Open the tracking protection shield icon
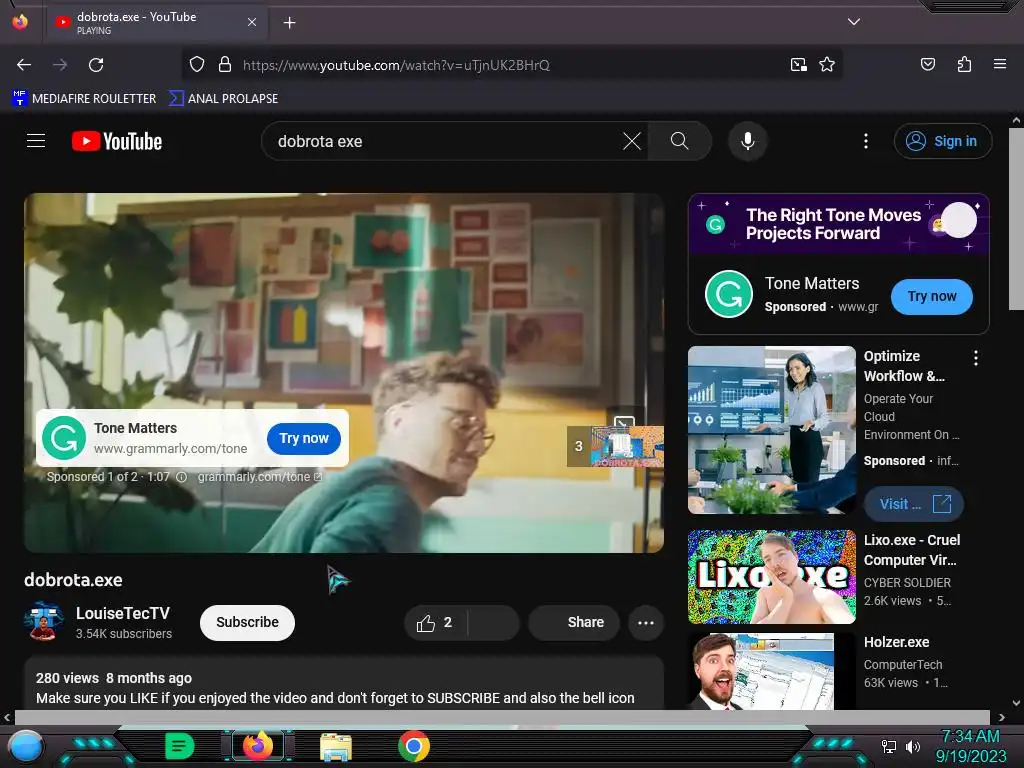This screenshot has height=768, width=1024. (197, 65)
